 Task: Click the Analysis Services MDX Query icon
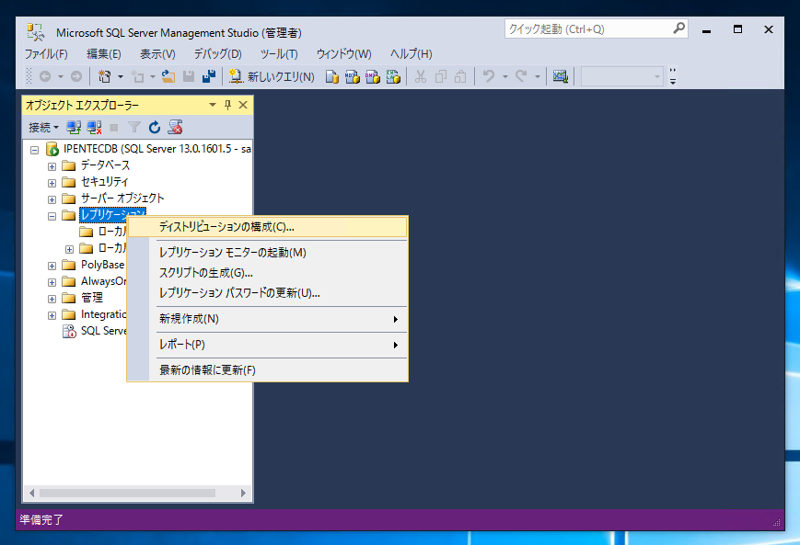click(353, 77)
